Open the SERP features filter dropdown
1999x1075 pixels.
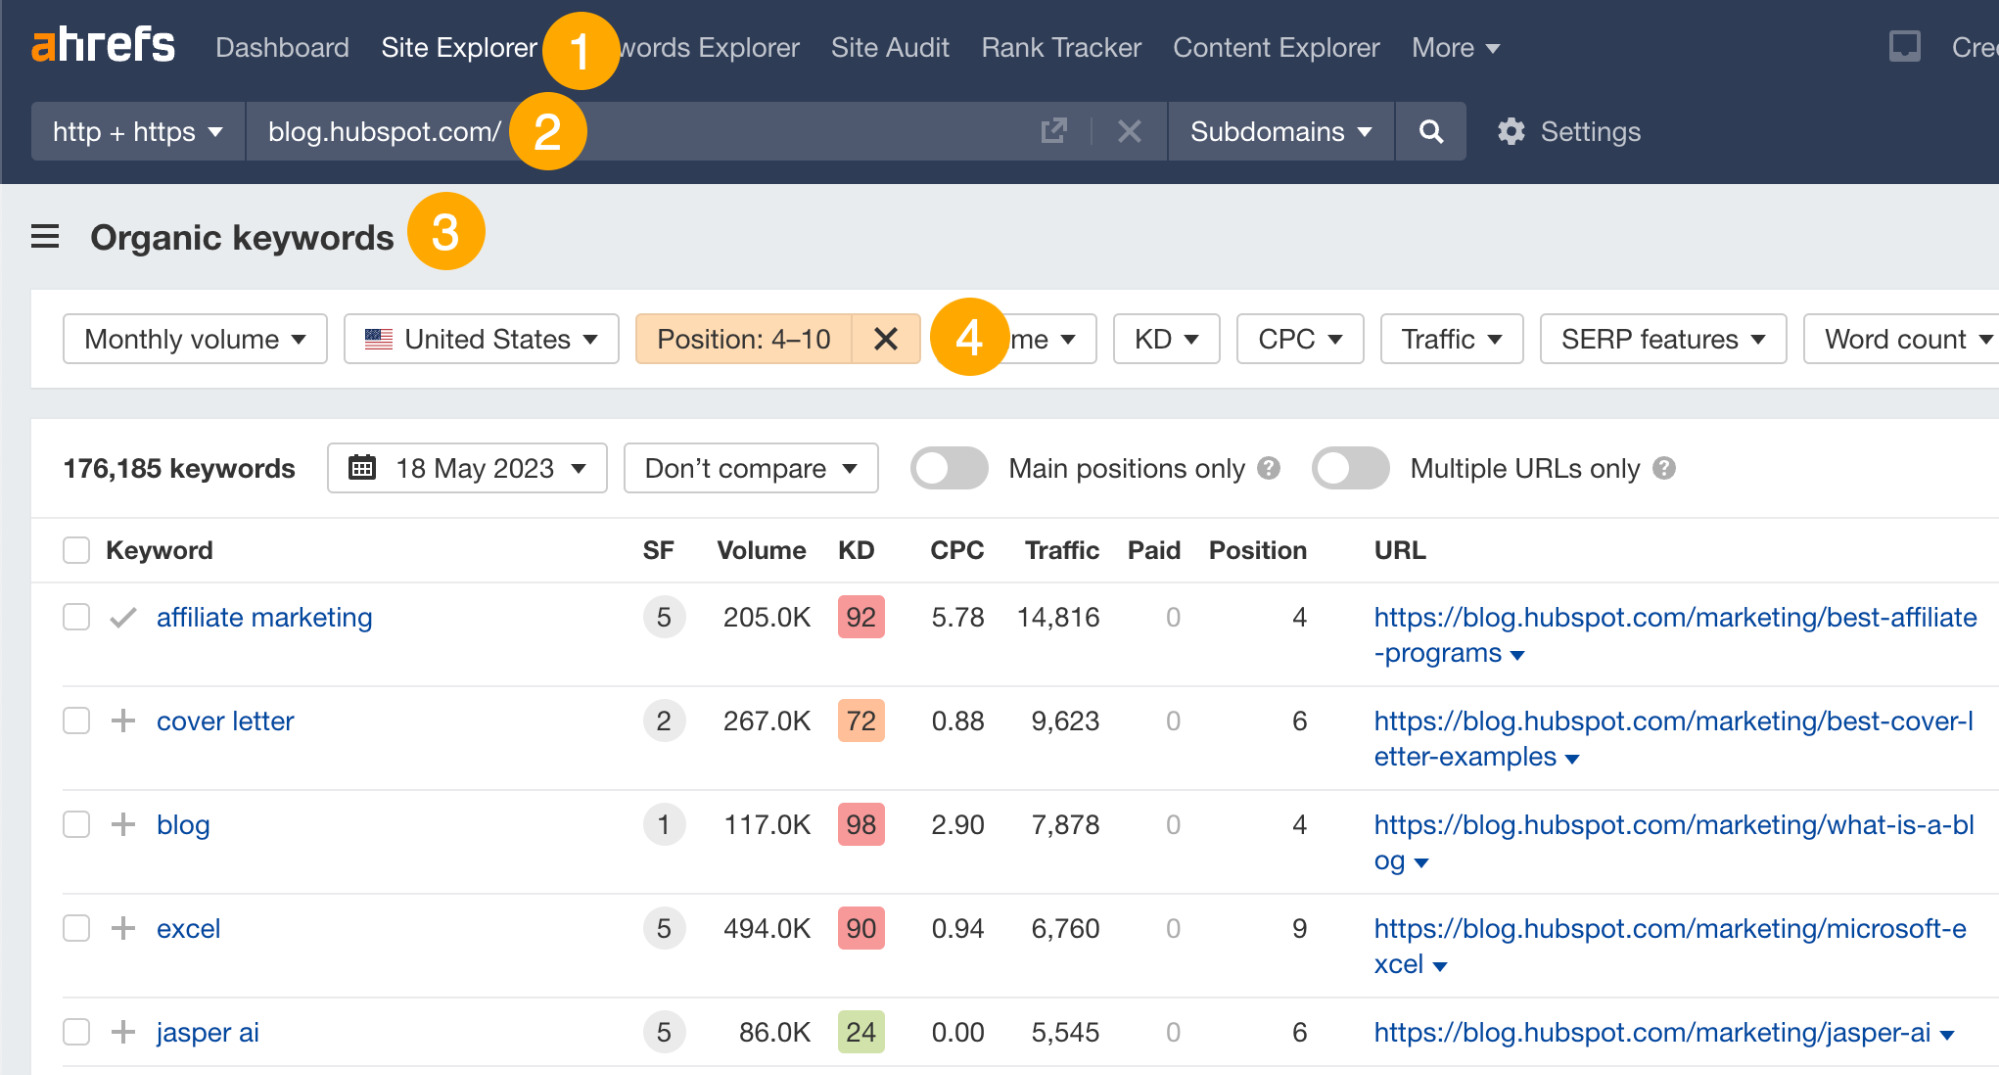tap(1662, 339)
